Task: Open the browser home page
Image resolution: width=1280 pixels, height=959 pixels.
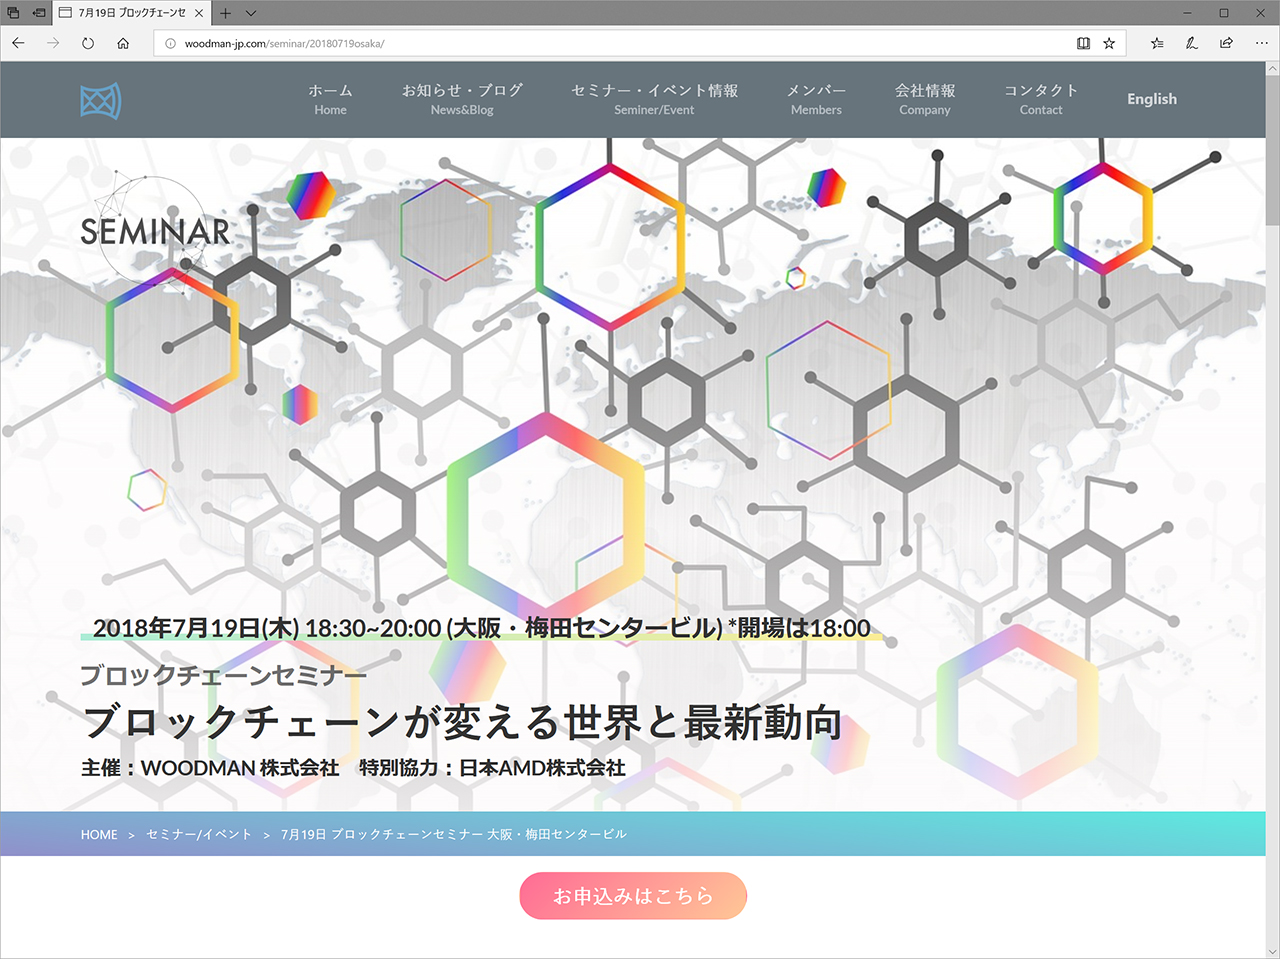Action: point(122,43)
